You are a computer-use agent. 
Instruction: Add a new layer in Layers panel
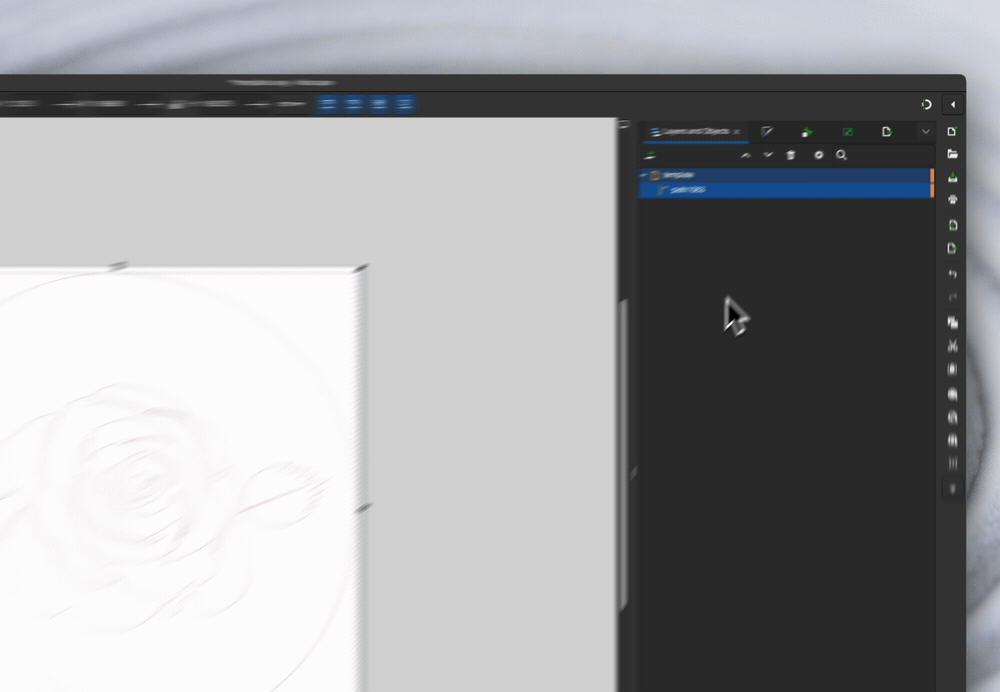pos(650,155)
